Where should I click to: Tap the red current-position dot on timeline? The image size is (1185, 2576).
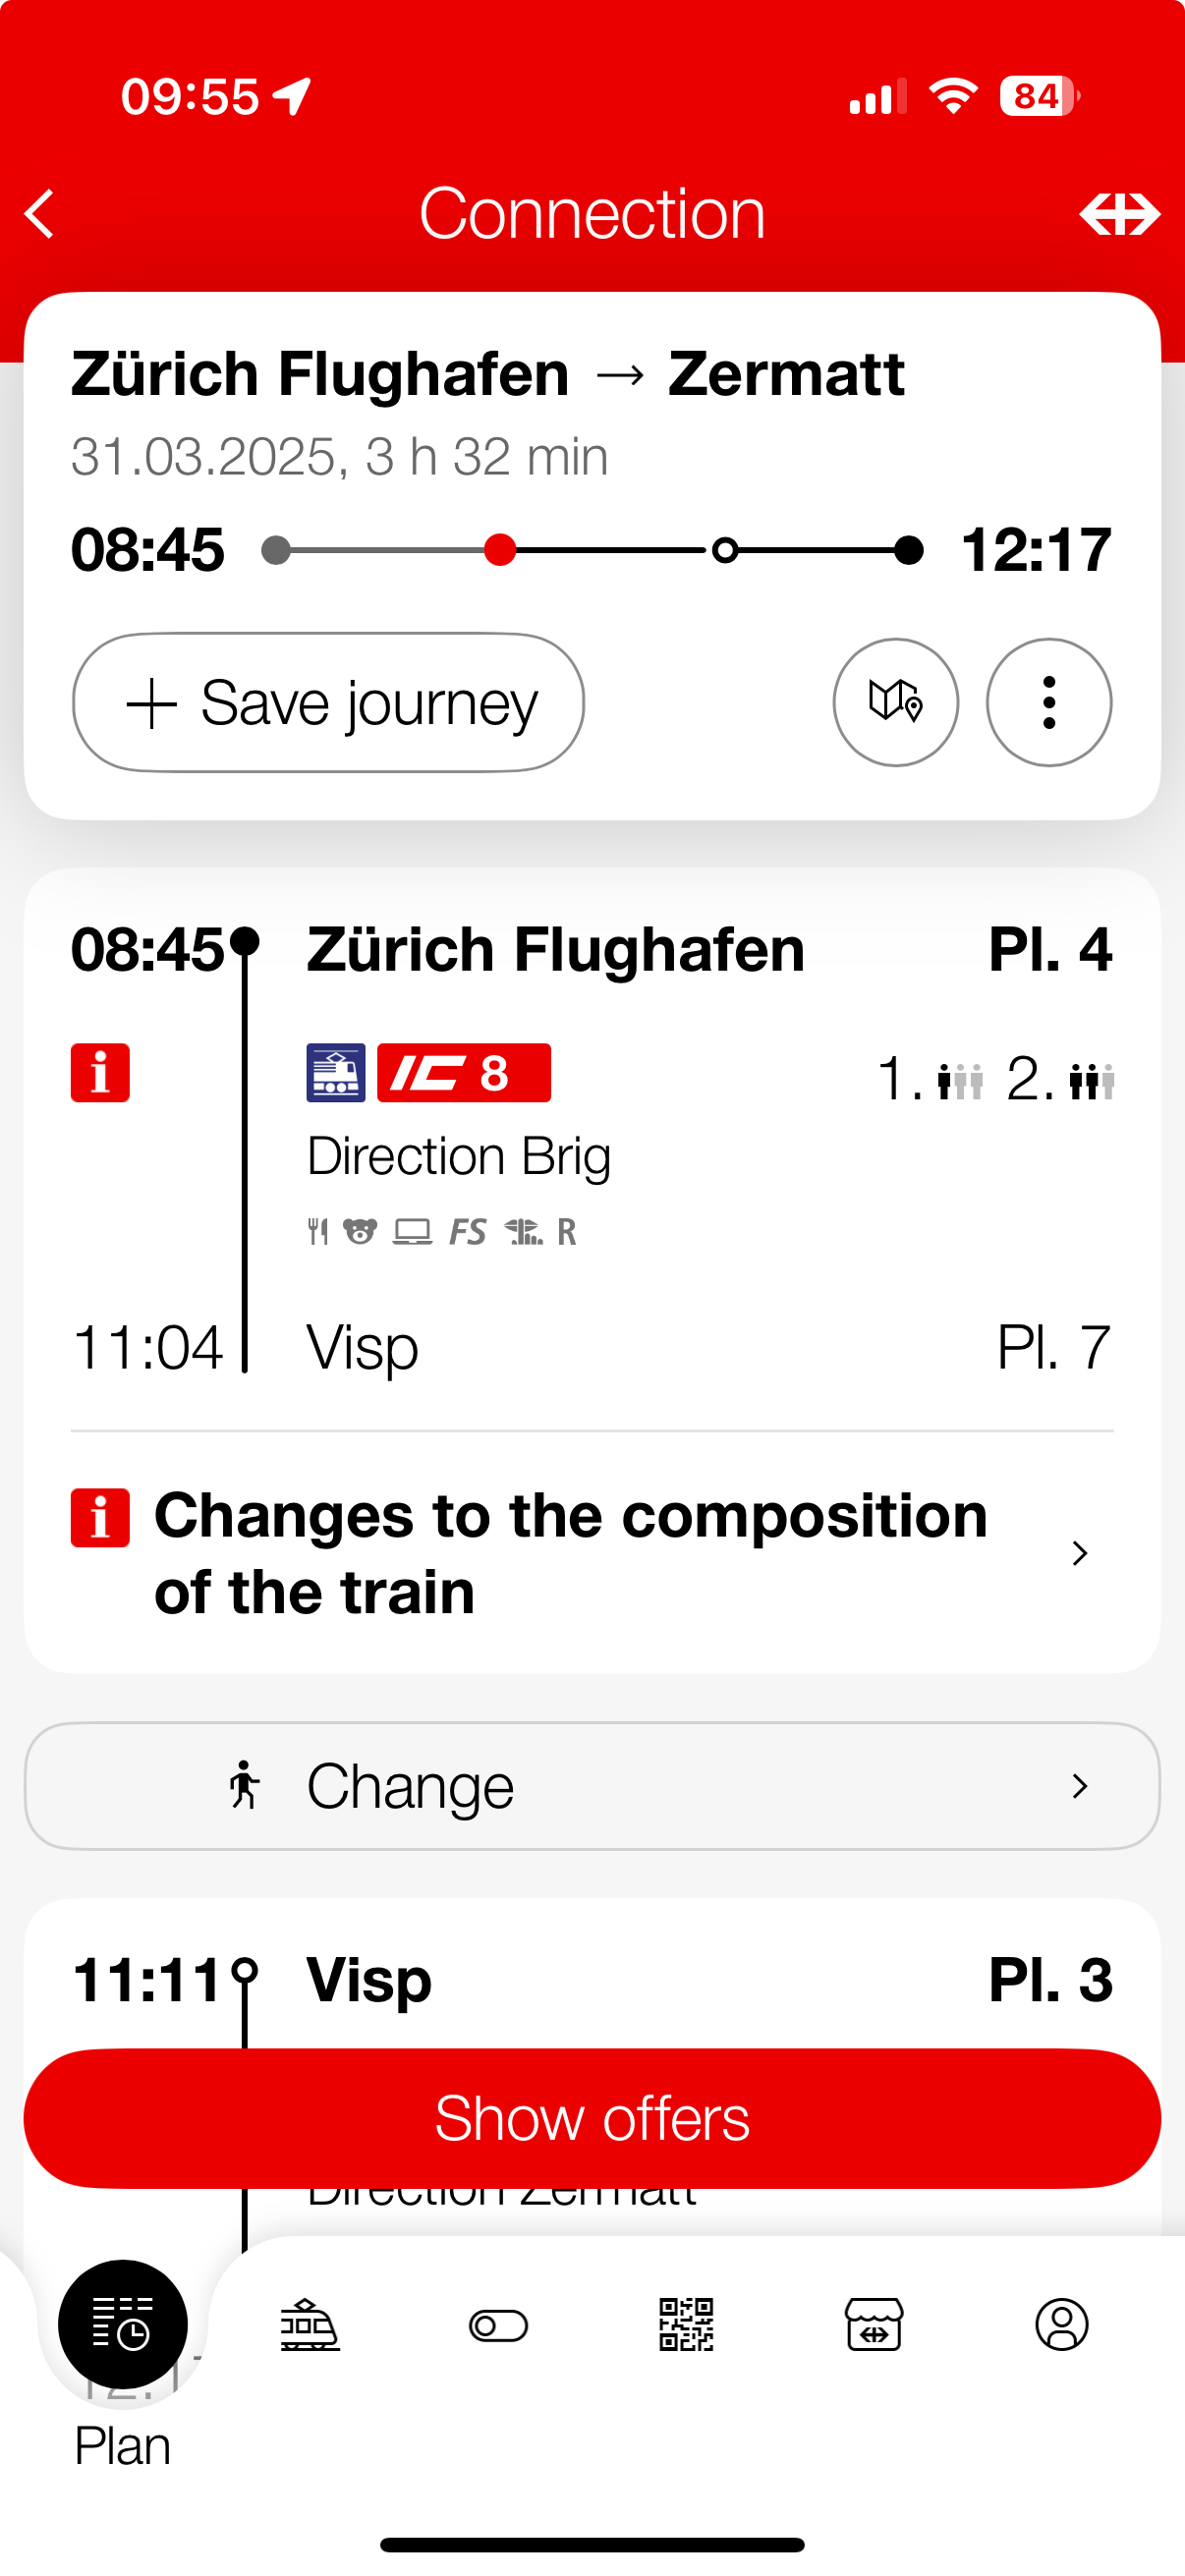coord(499,550)
